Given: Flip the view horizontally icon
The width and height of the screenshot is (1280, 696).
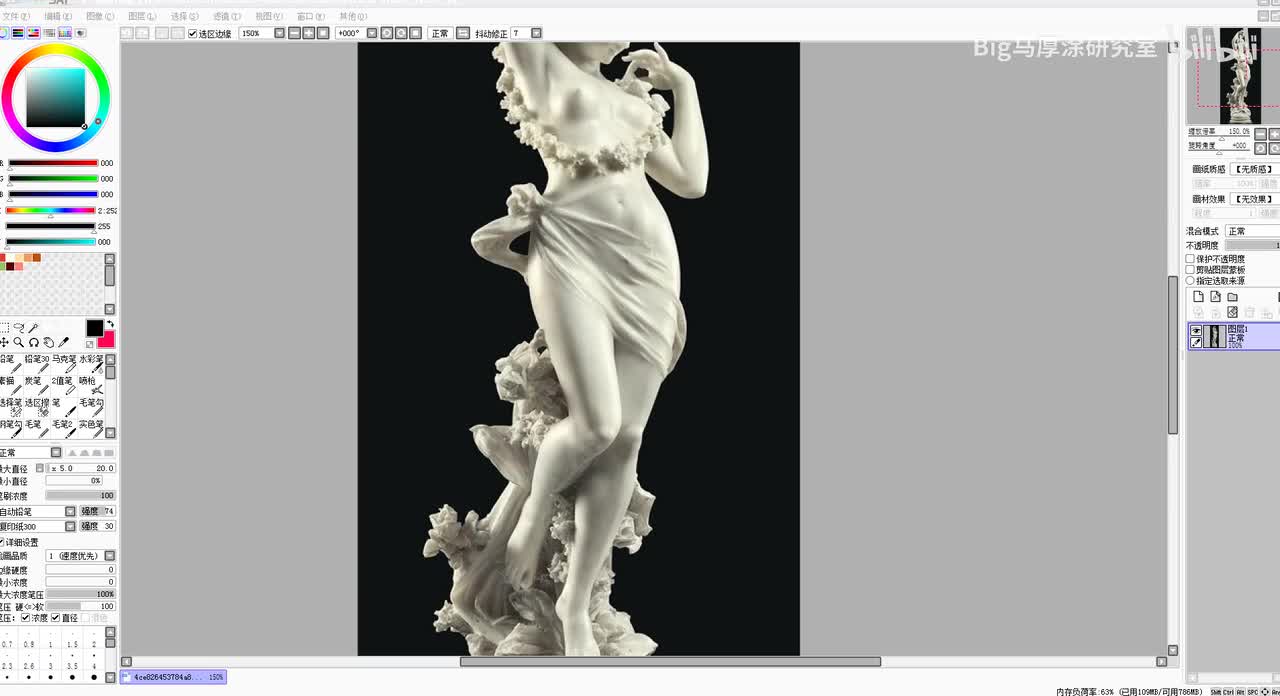Looking at the screenshot, I should (x=463, y=33).
